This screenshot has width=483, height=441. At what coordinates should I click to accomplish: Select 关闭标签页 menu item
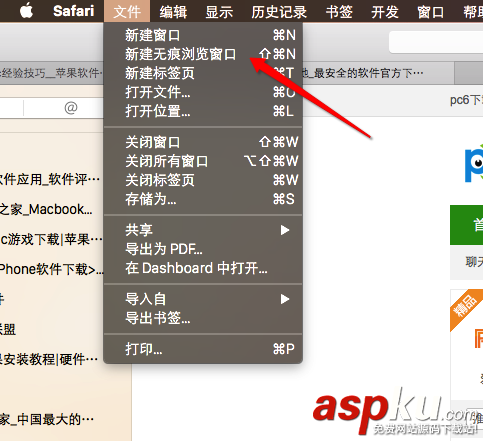203,180
